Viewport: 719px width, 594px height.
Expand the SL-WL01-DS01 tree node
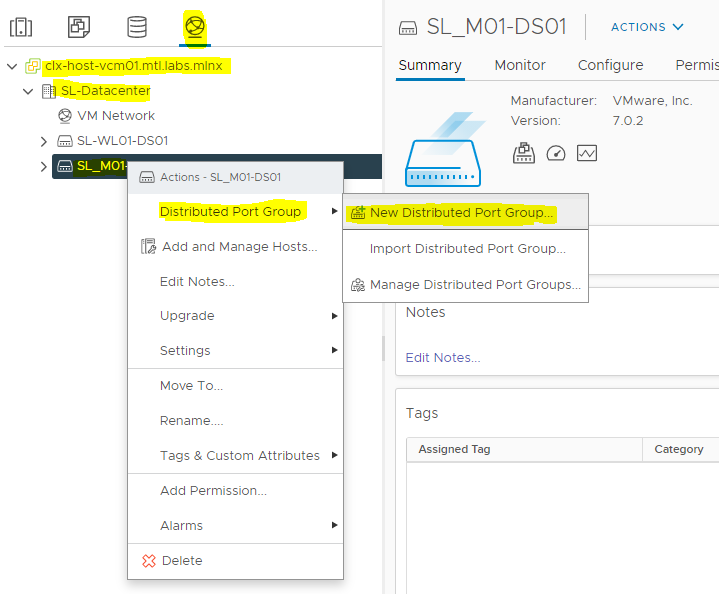tap(44, 141)
